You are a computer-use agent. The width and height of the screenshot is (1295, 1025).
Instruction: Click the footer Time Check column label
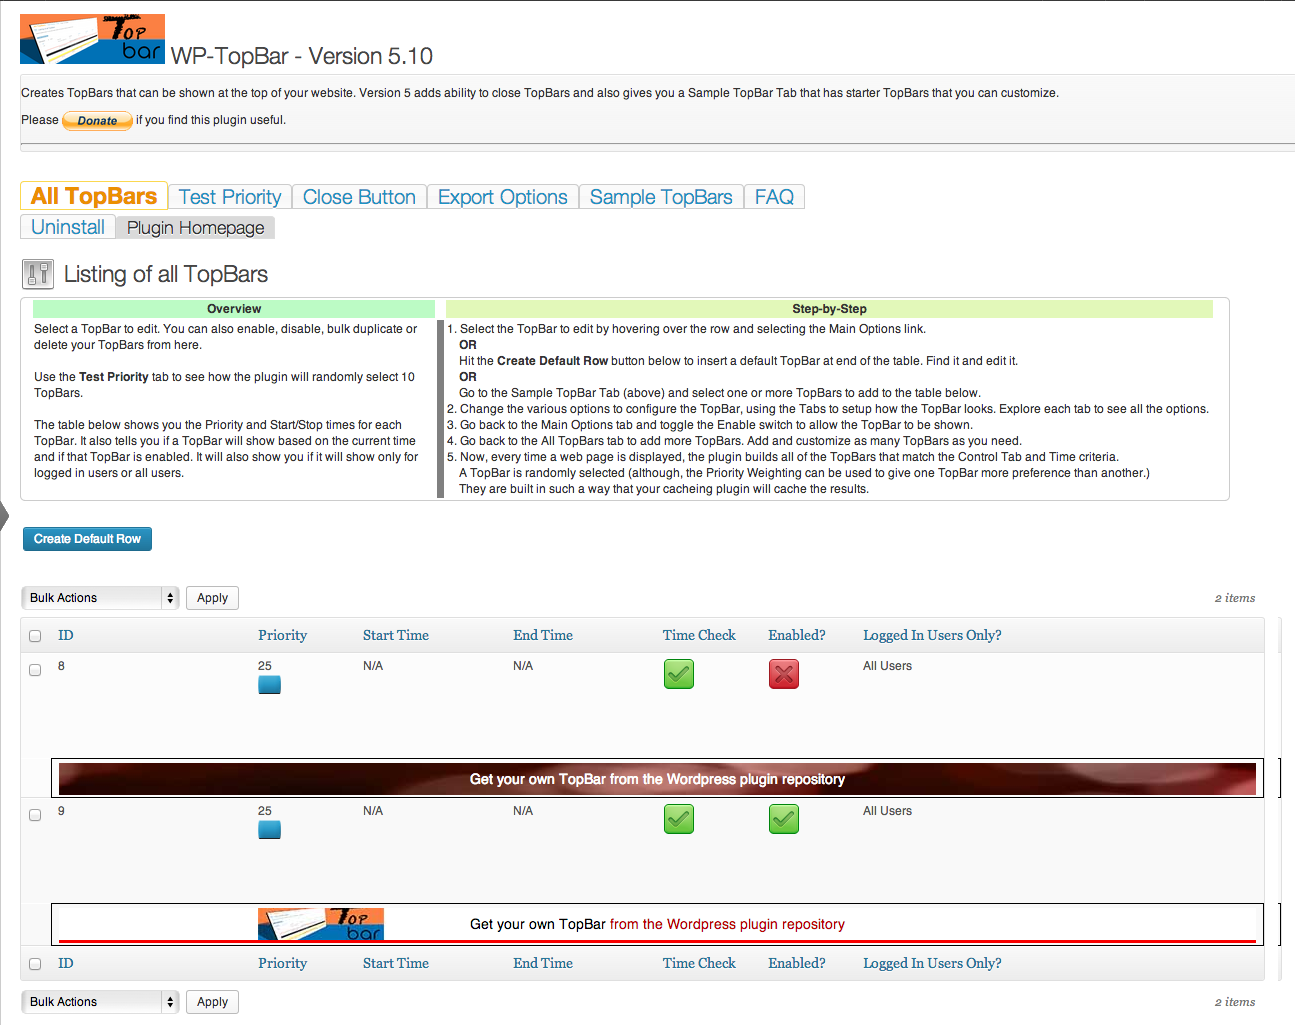click(x=699, y=963)
